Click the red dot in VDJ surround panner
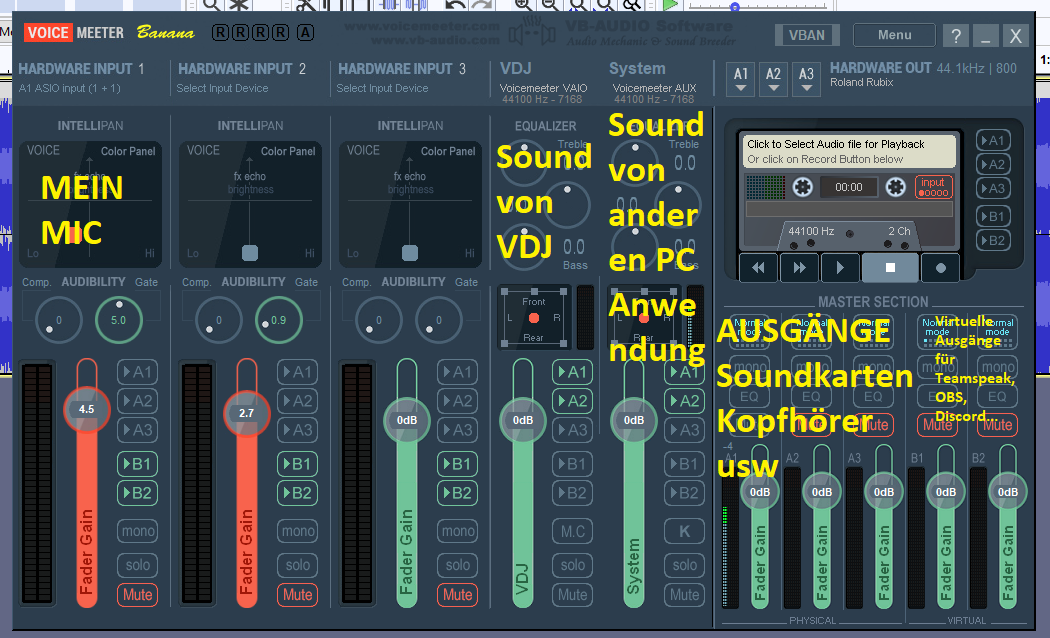 534,318
